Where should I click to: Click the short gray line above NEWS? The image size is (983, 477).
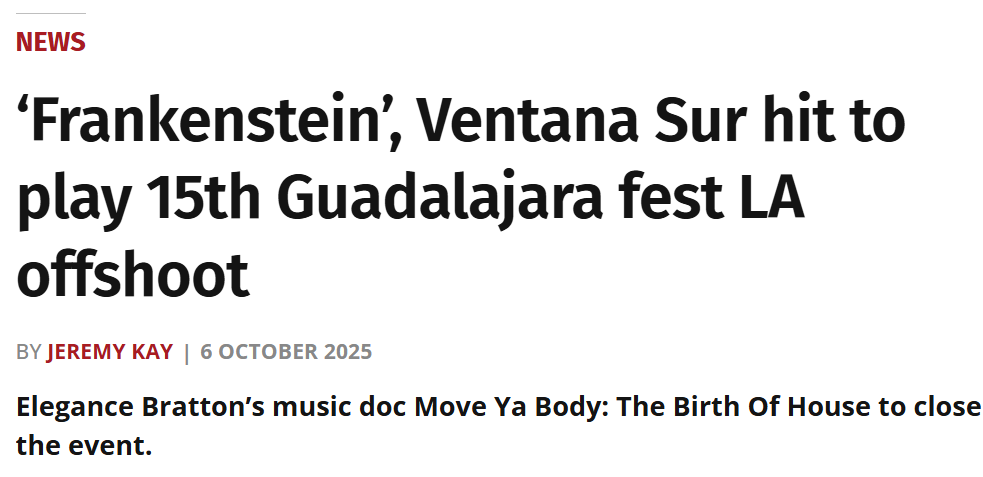(50, 13)
